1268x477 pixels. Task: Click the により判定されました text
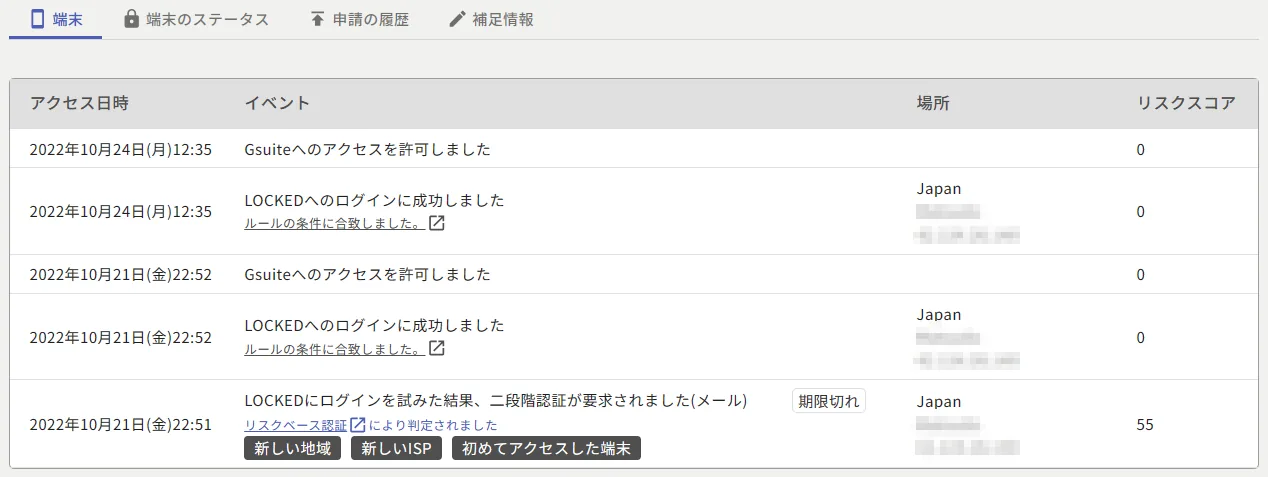pyautogui.click(x=433, y=425)
